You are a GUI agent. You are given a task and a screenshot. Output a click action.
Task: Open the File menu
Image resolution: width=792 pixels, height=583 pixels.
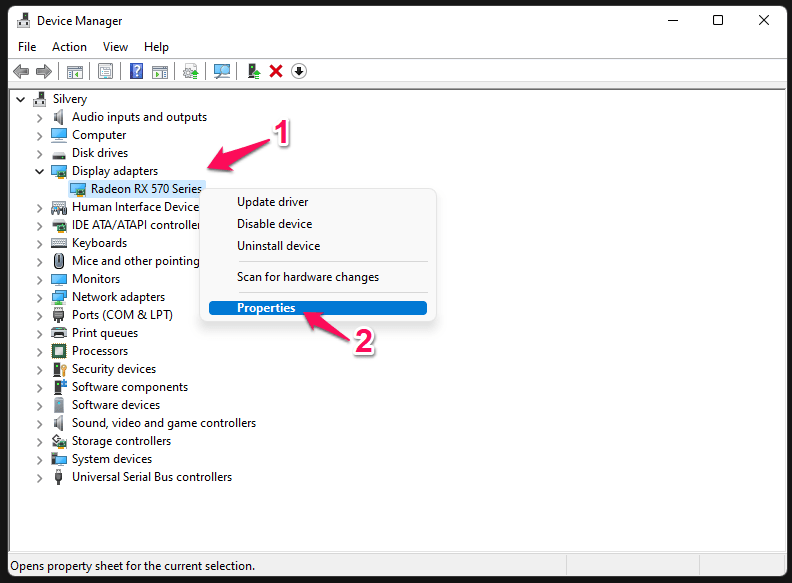(x=27, y=47)
